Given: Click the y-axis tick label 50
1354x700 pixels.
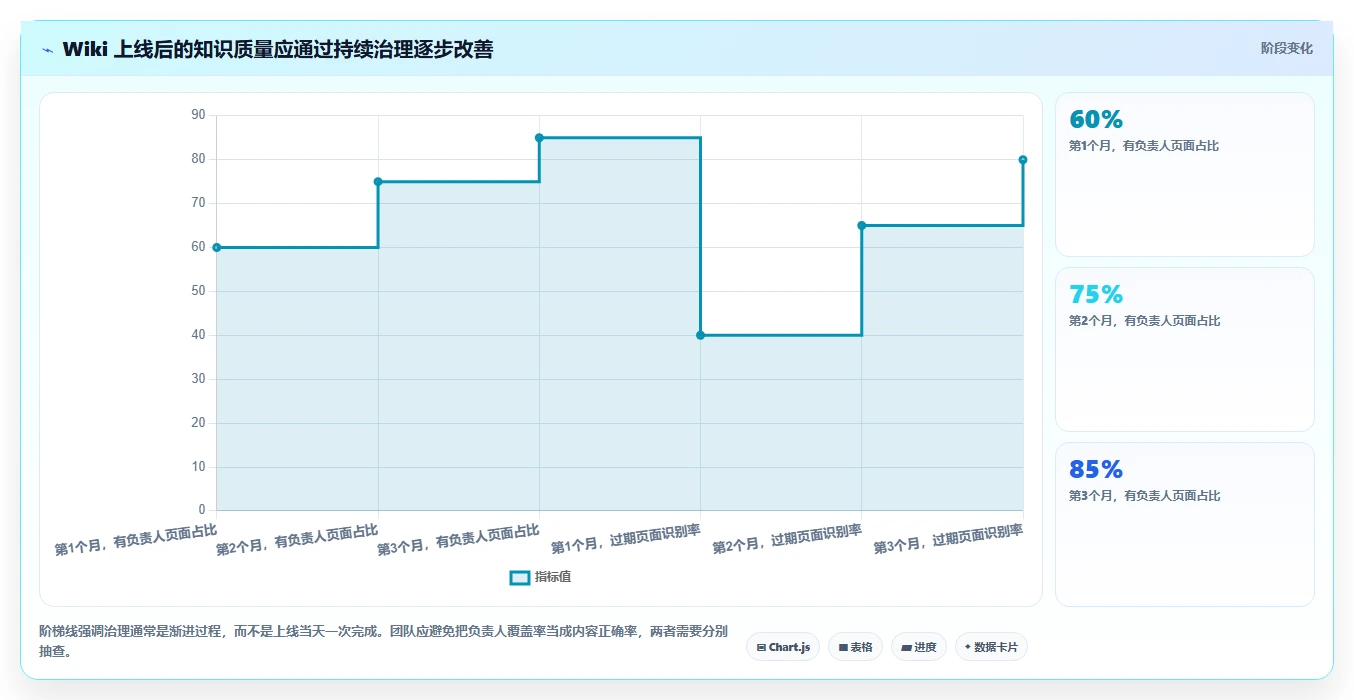Looking at the screenshot, I should coord(198,291).
